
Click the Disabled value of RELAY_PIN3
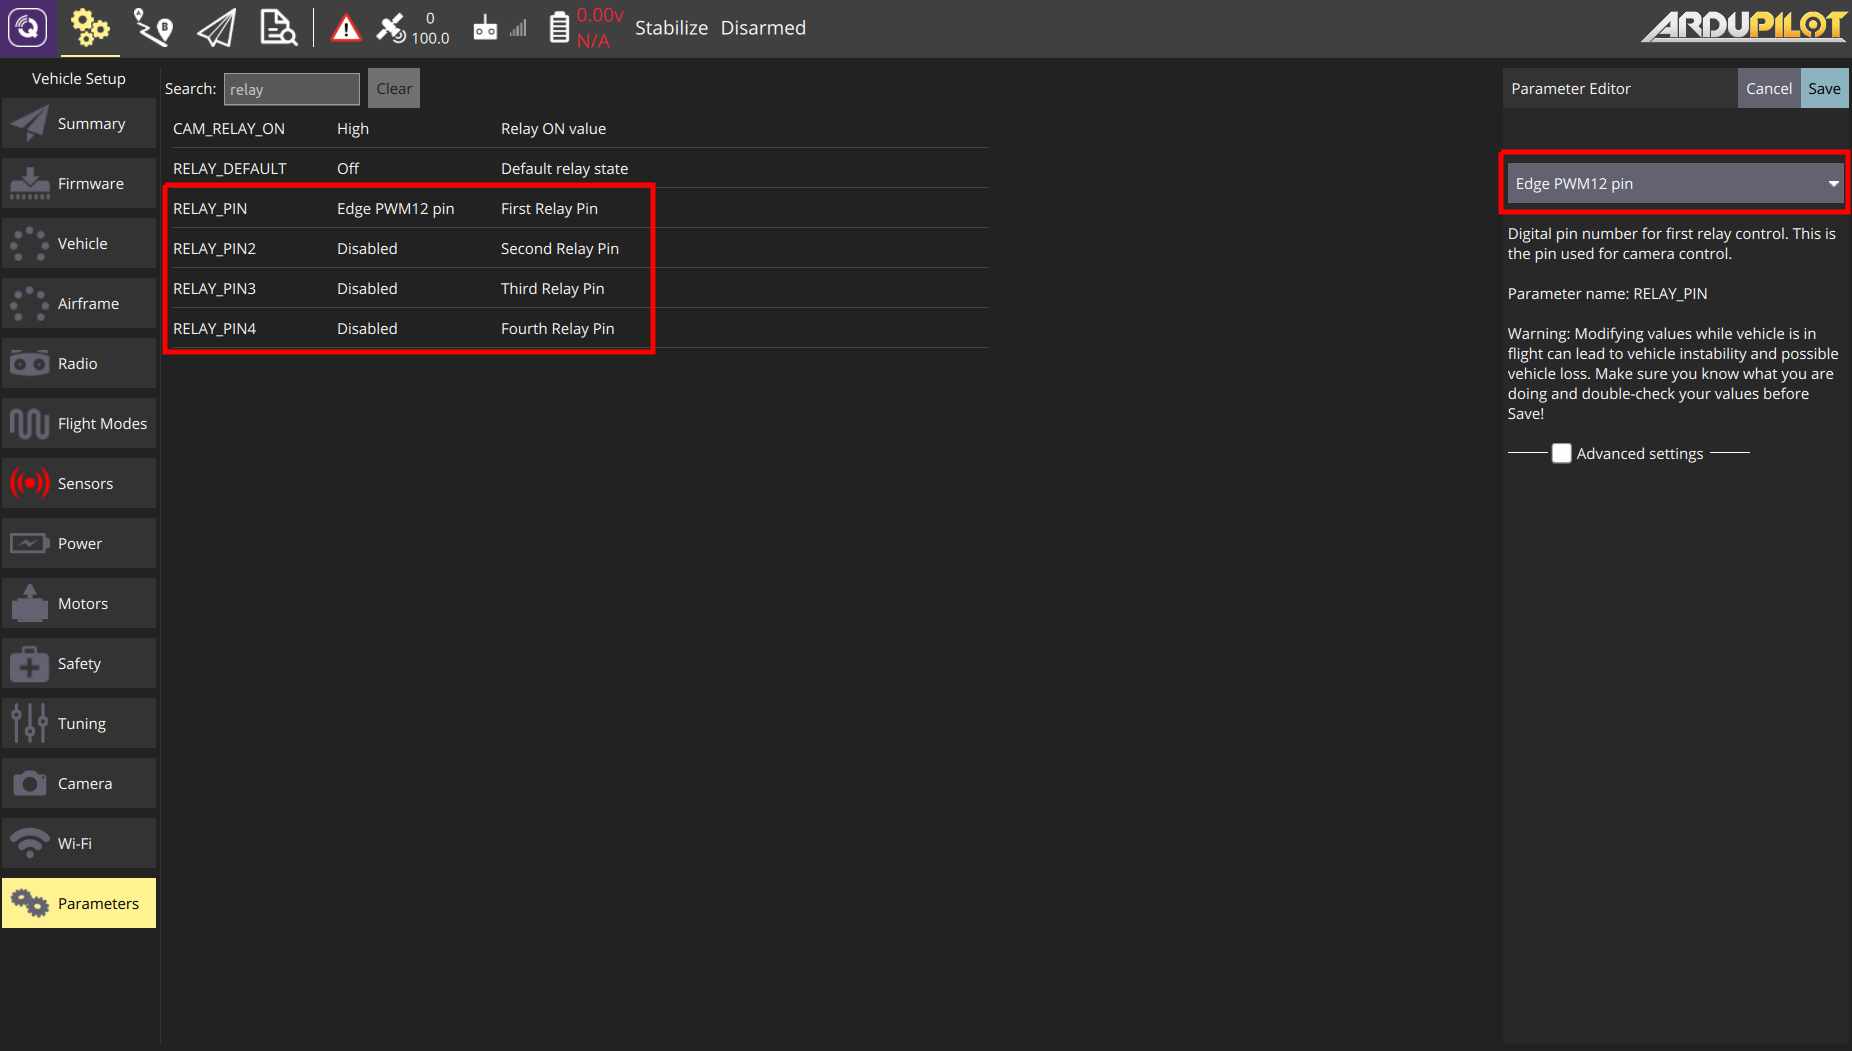[x=367, y=289]
